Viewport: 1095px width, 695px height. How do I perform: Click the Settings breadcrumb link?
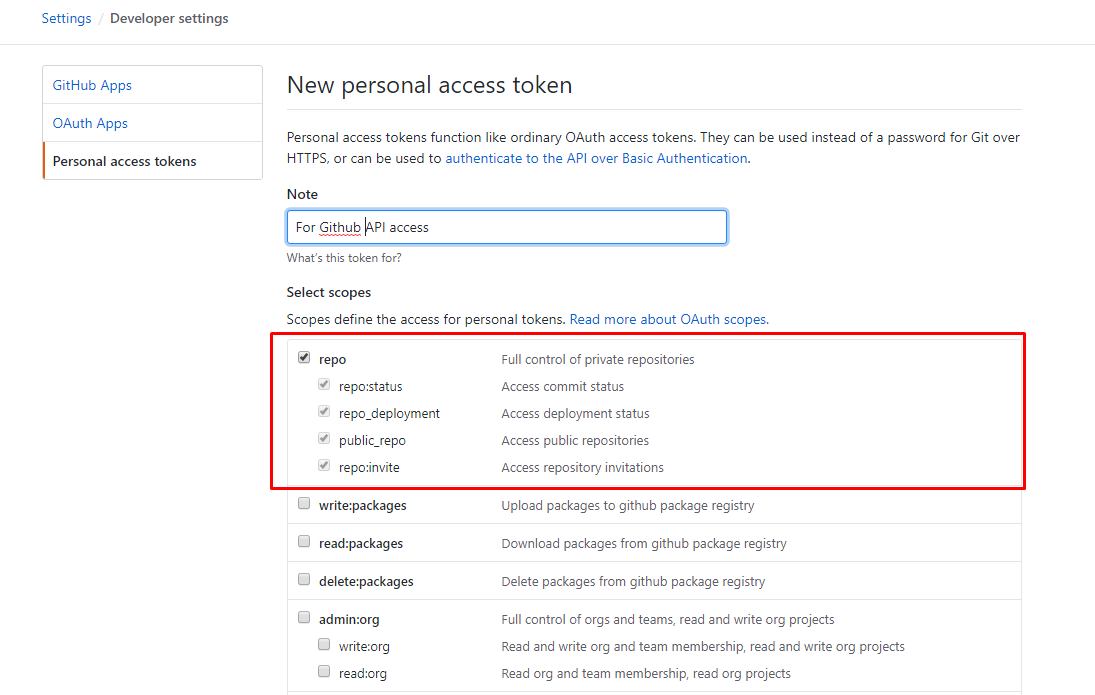[x=66, y=18]
